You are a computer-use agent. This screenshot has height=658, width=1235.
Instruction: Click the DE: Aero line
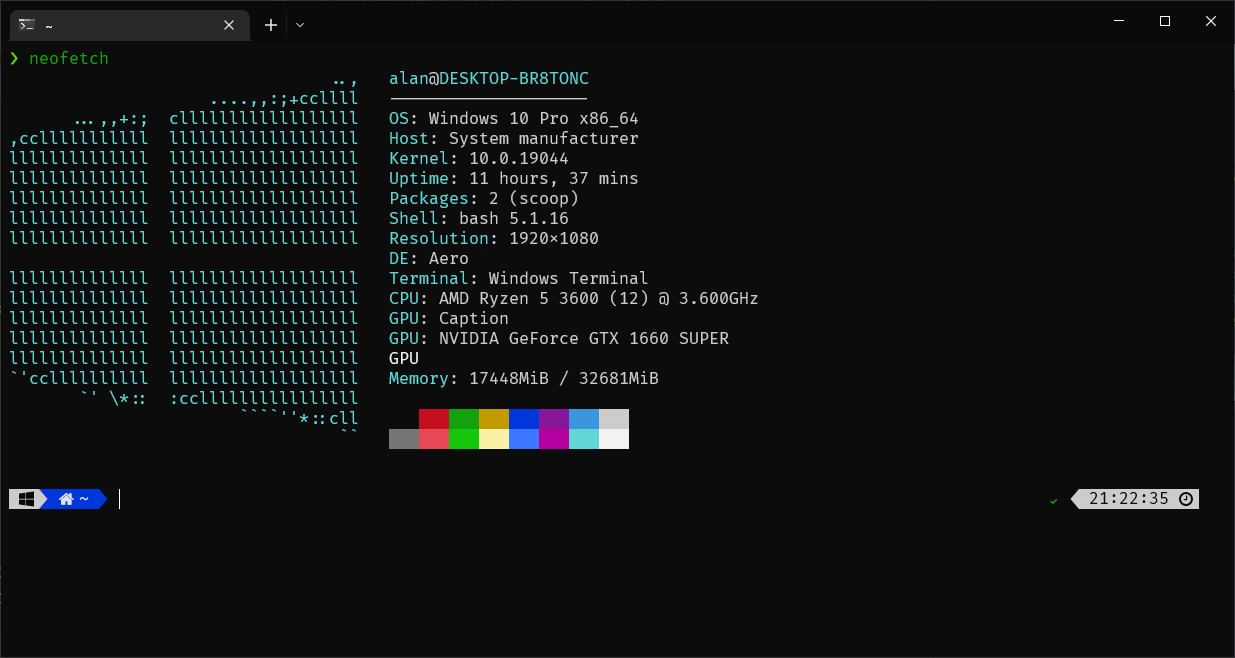click(x=429, y=259)
